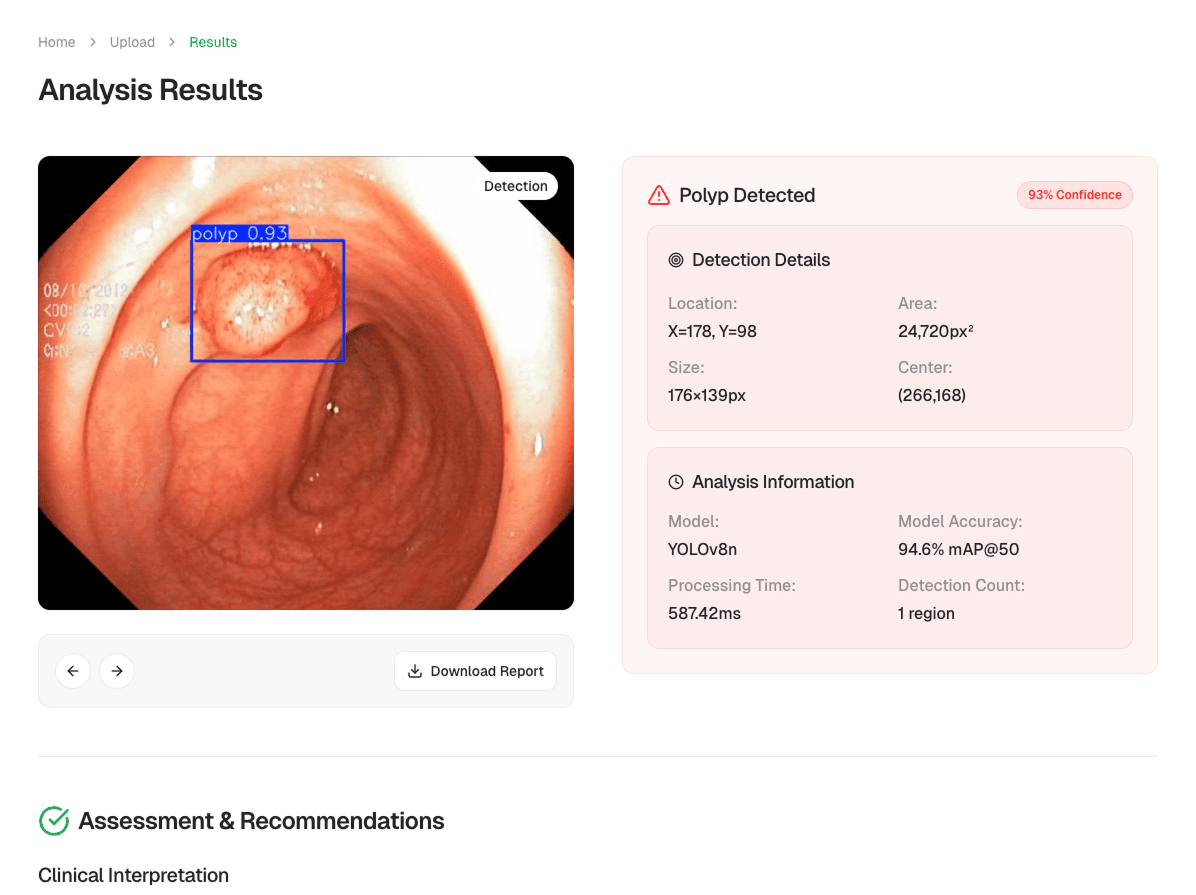Click the download icon in Download Report
The height and width of the screenshot is (895, 1196).
click(415, 671)
